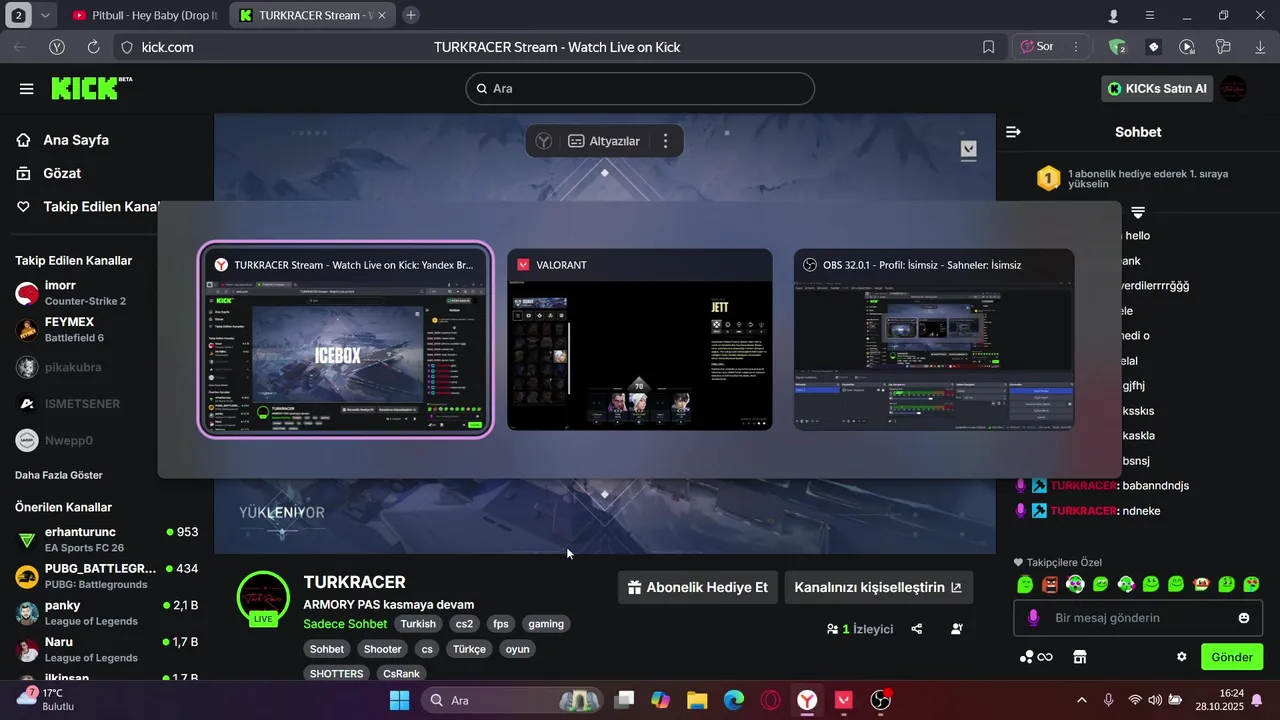The height and width of the screenshot is (720, 1280).
Task: Click the Sor assistant button
Action: [x=1037, y=47]
